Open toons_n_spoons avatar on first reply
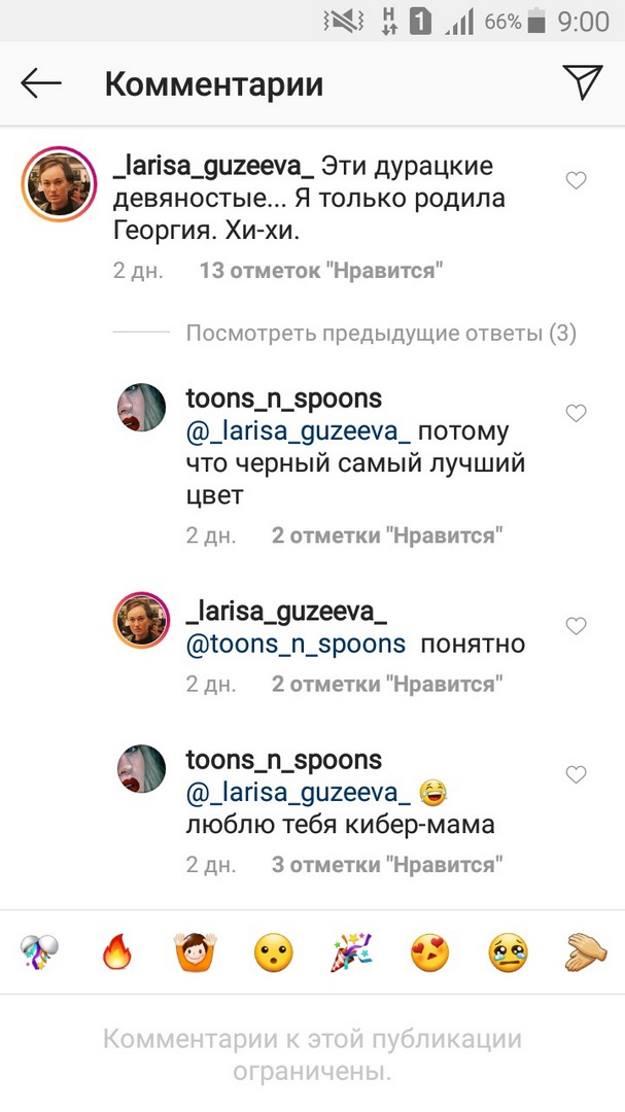Viewport: 625px width, 1112px height. [142, 407]
